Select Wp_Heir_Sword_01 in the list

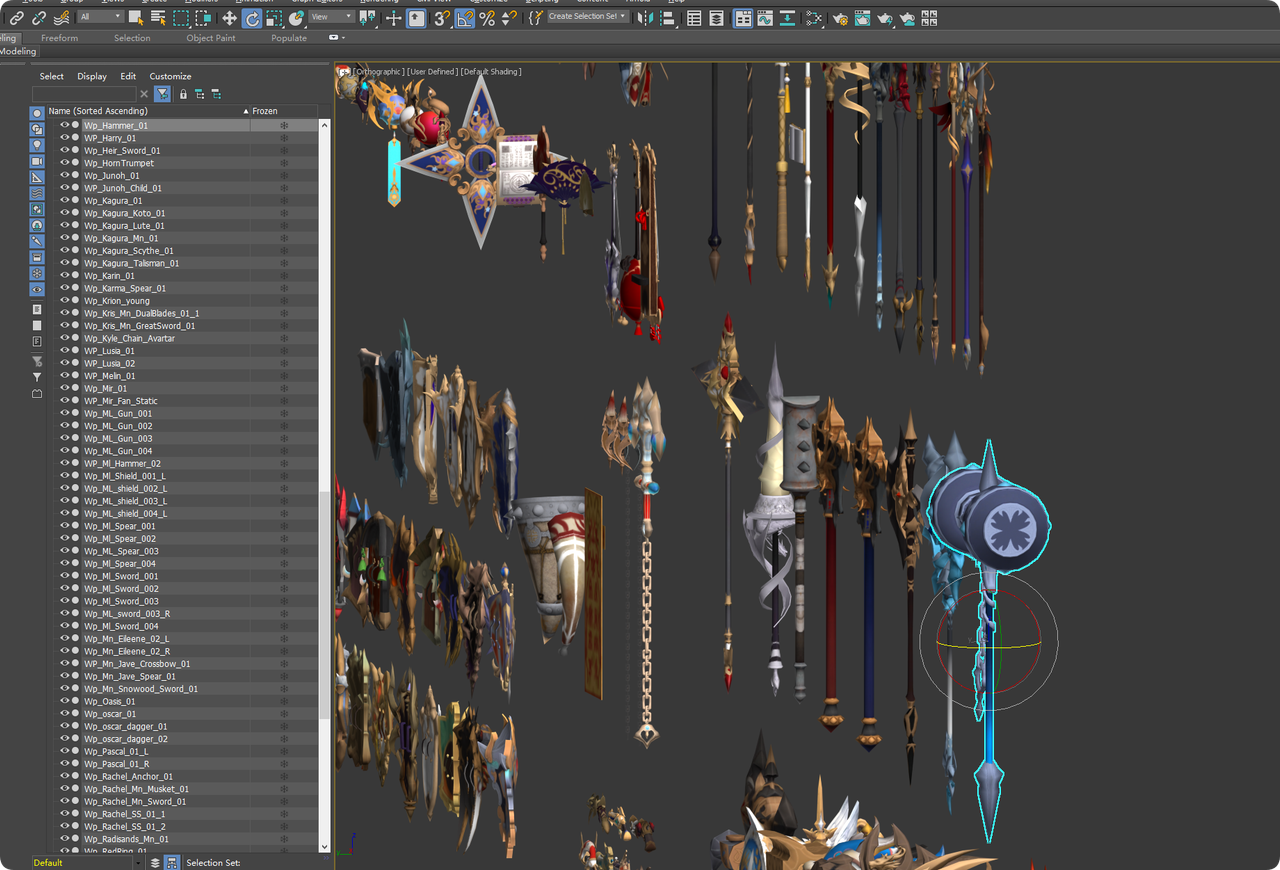click(122, 151)
